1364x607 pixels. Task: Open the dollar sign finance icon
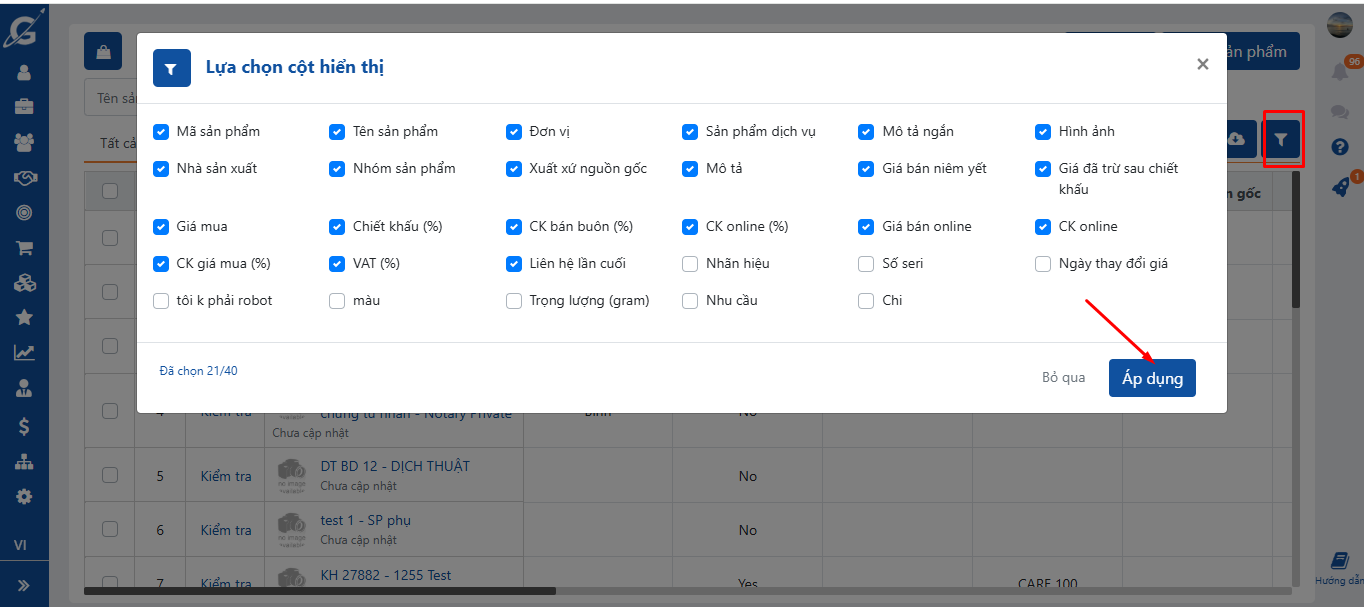[24, 426]
